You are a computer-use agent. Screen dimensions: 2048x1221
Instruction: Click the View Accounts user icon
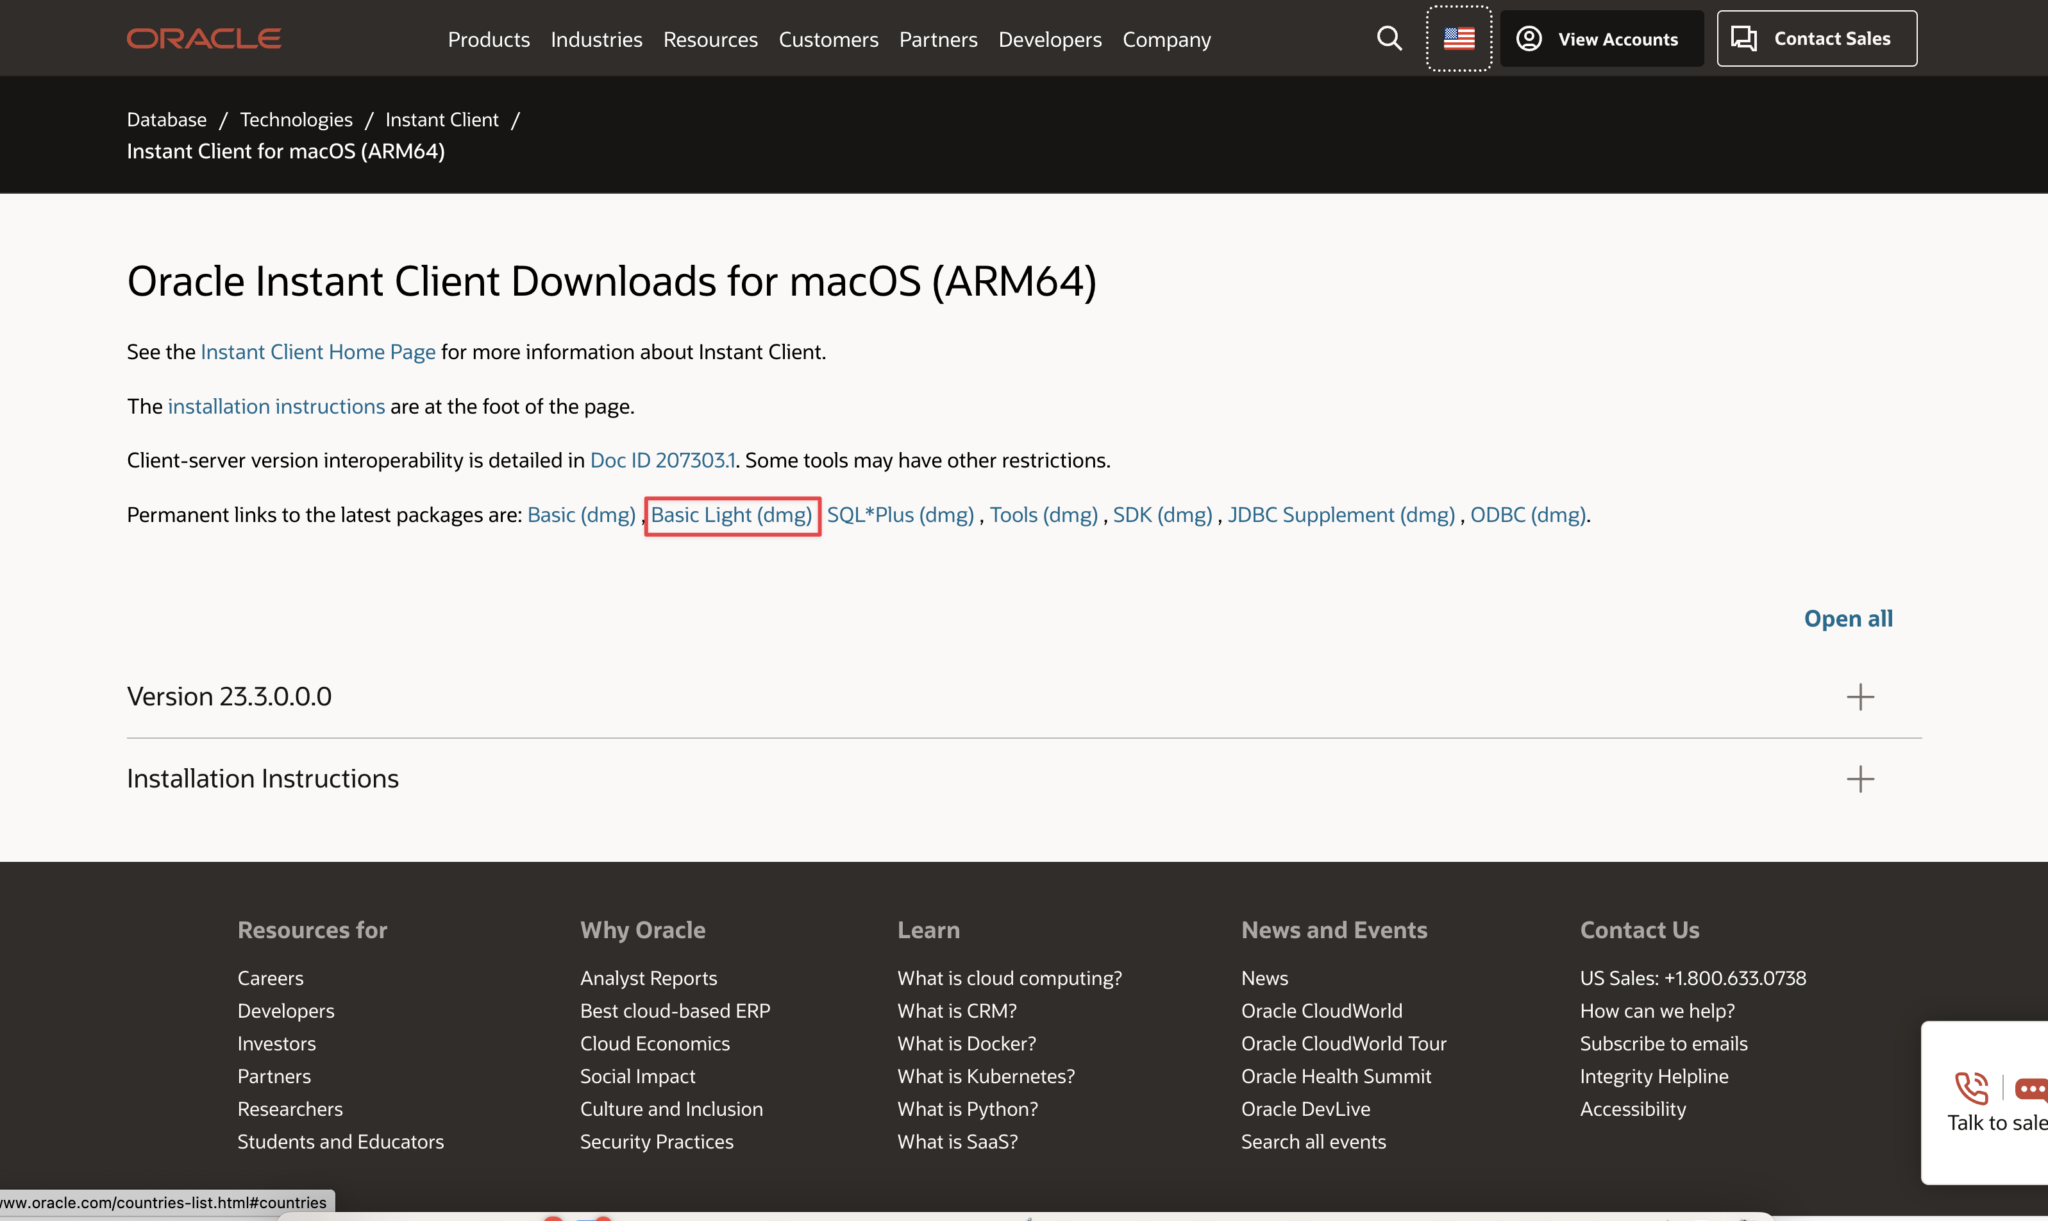[1529, 39]
